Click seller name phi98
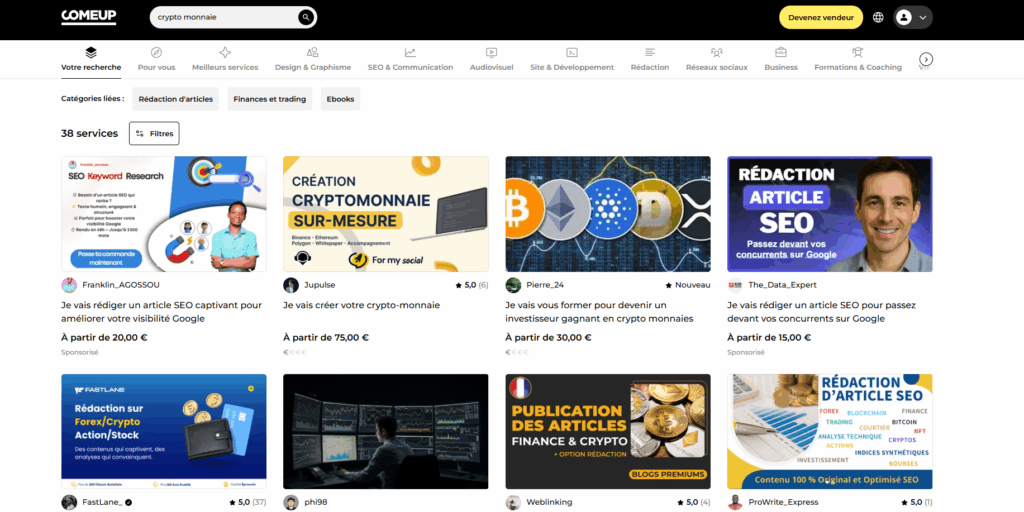Viewport: 1024px width, 512px height. pos(317,503)
